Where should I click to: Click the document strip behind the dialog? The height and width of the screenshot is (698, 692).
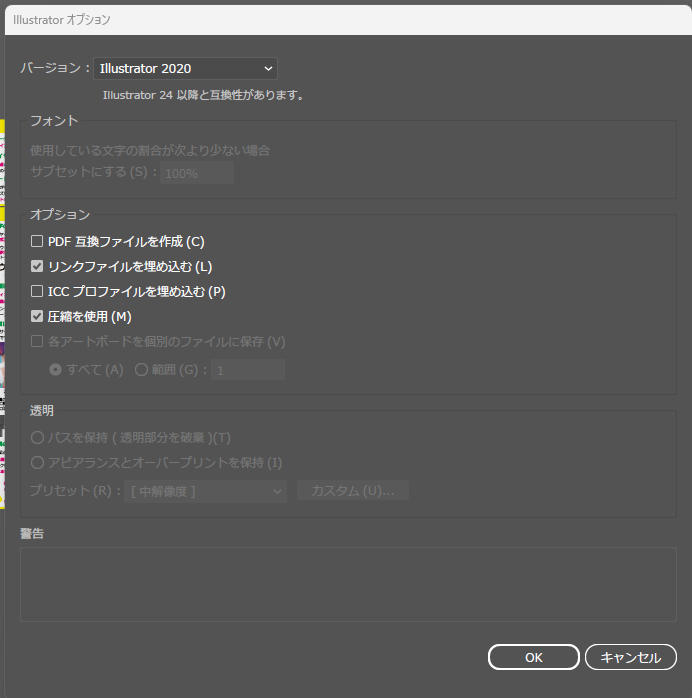click(x=2, y=300)
